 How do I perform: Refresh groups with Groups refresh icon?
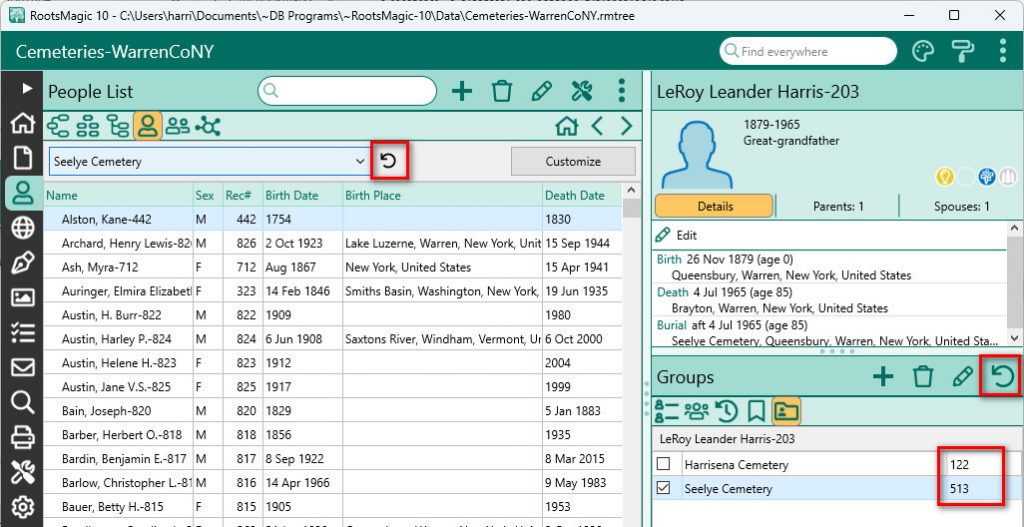pyautogui.click(x=1002, y=377)
